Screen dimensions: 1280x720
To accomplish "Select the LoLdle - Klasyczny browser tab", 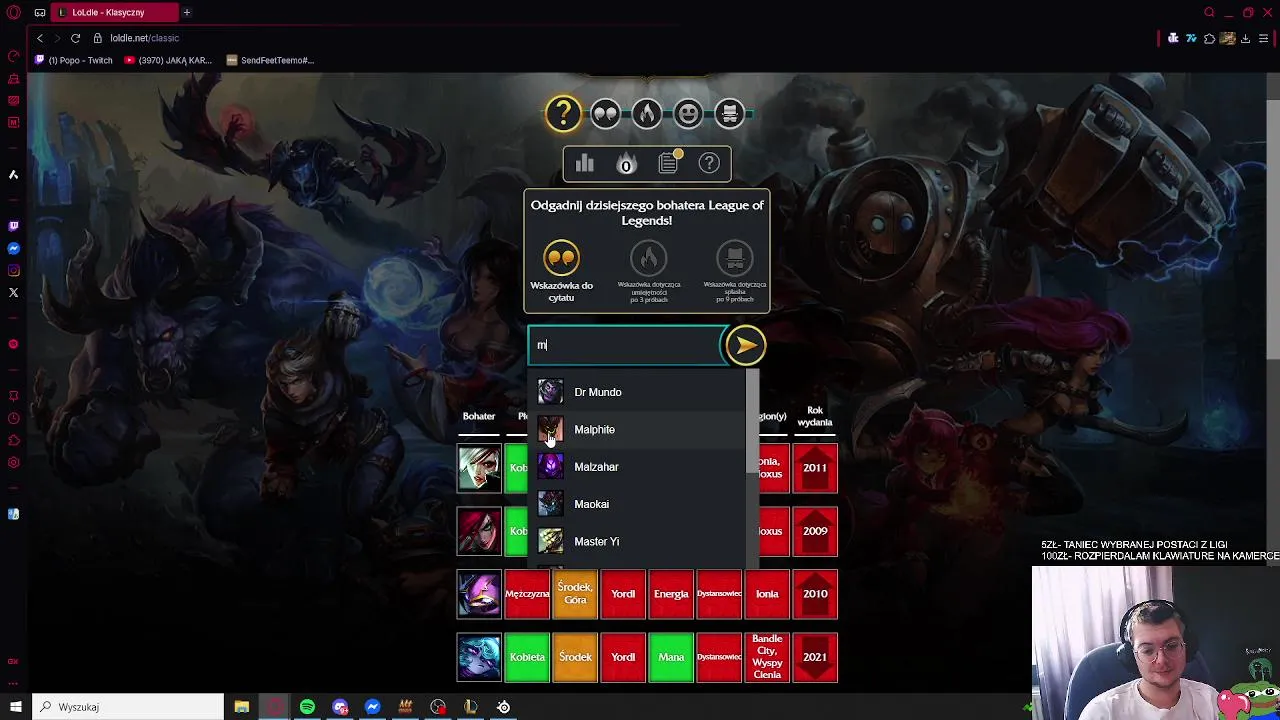I will tap(115, 12).
